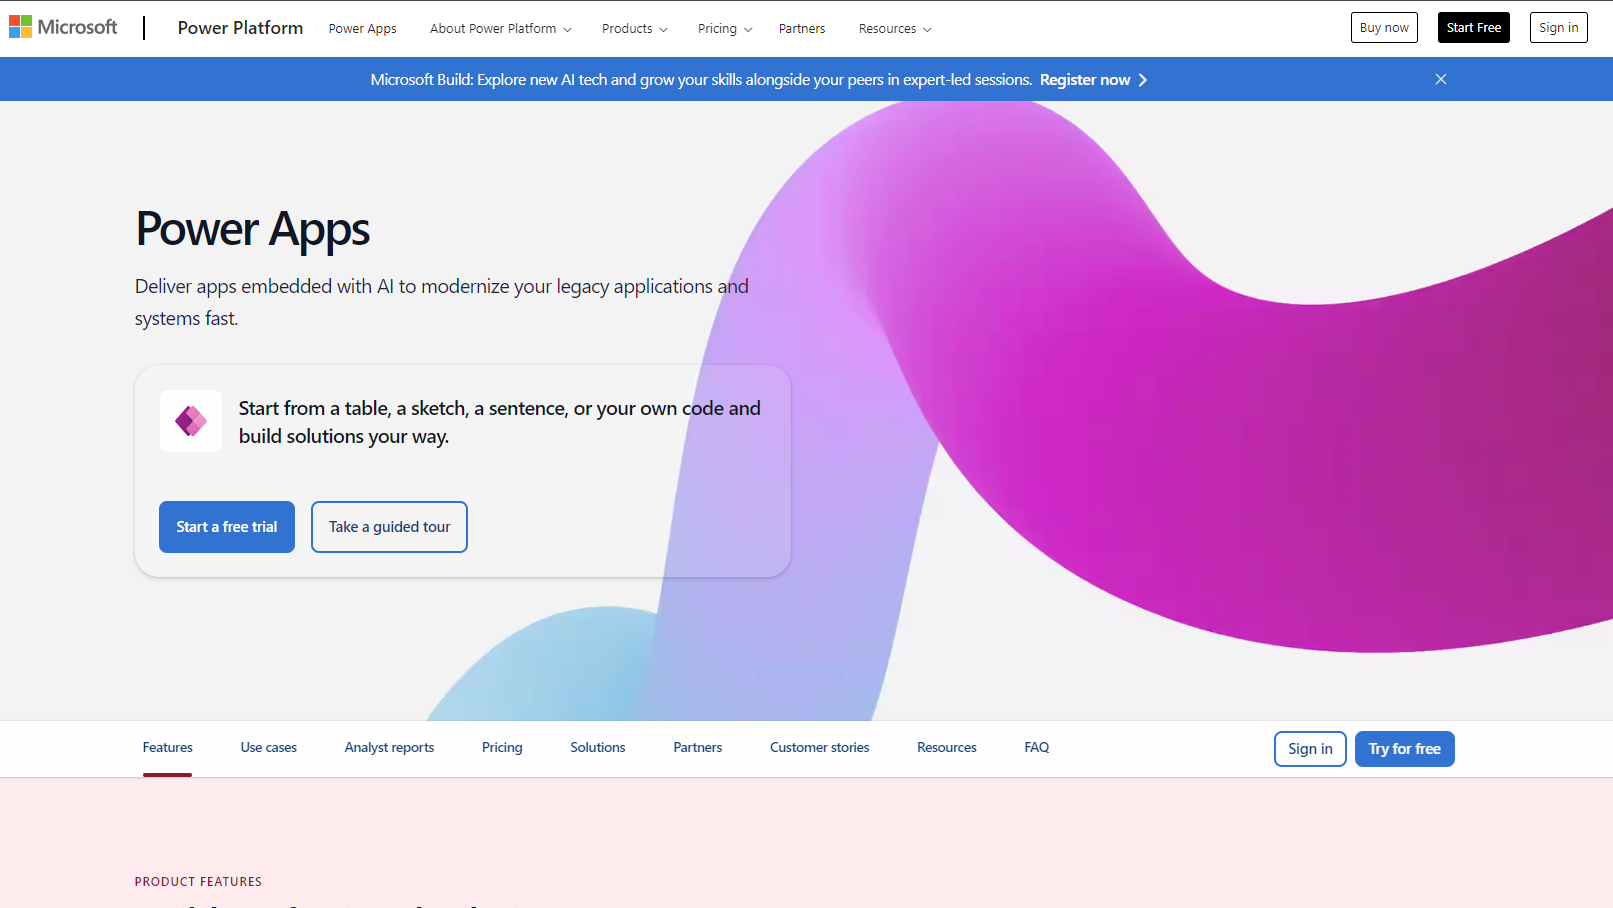Open Partners in the top navigation
This screenshot has height=908, width=1613.
click(x=802, y=29)
